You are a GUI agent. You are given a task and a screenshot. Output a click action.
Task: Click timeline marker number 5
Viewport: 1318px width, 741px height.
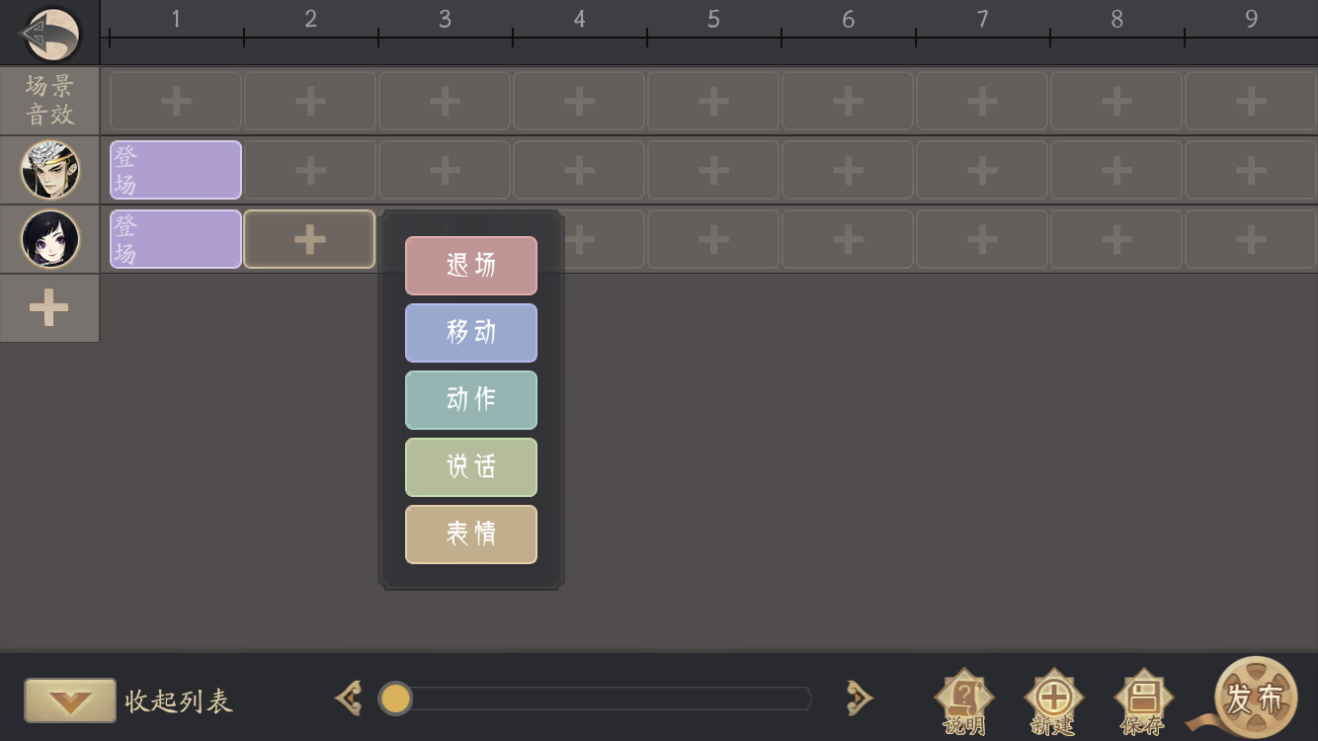pyautogui.click(x=713, y=19)
